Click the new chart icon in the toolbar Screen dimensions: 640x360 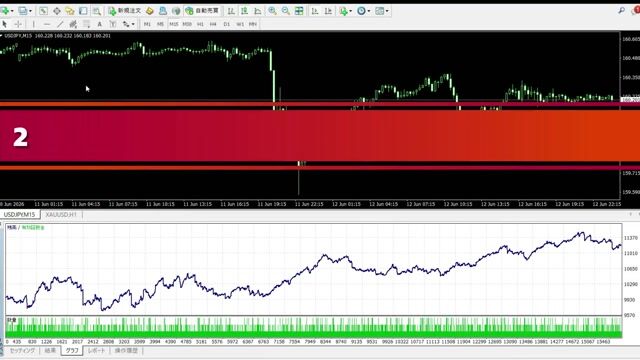5,11
